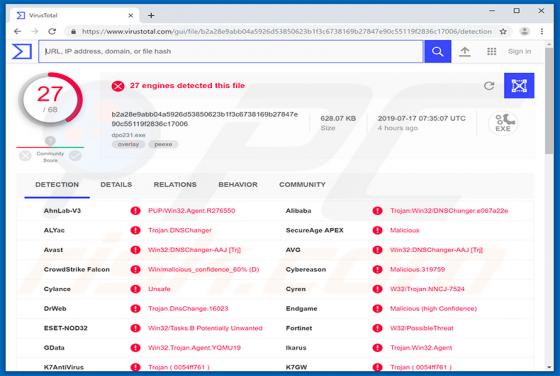This screenshot has width=560, height=376.
Task: Click the site lock padlock icon
Action: point(74,31)
